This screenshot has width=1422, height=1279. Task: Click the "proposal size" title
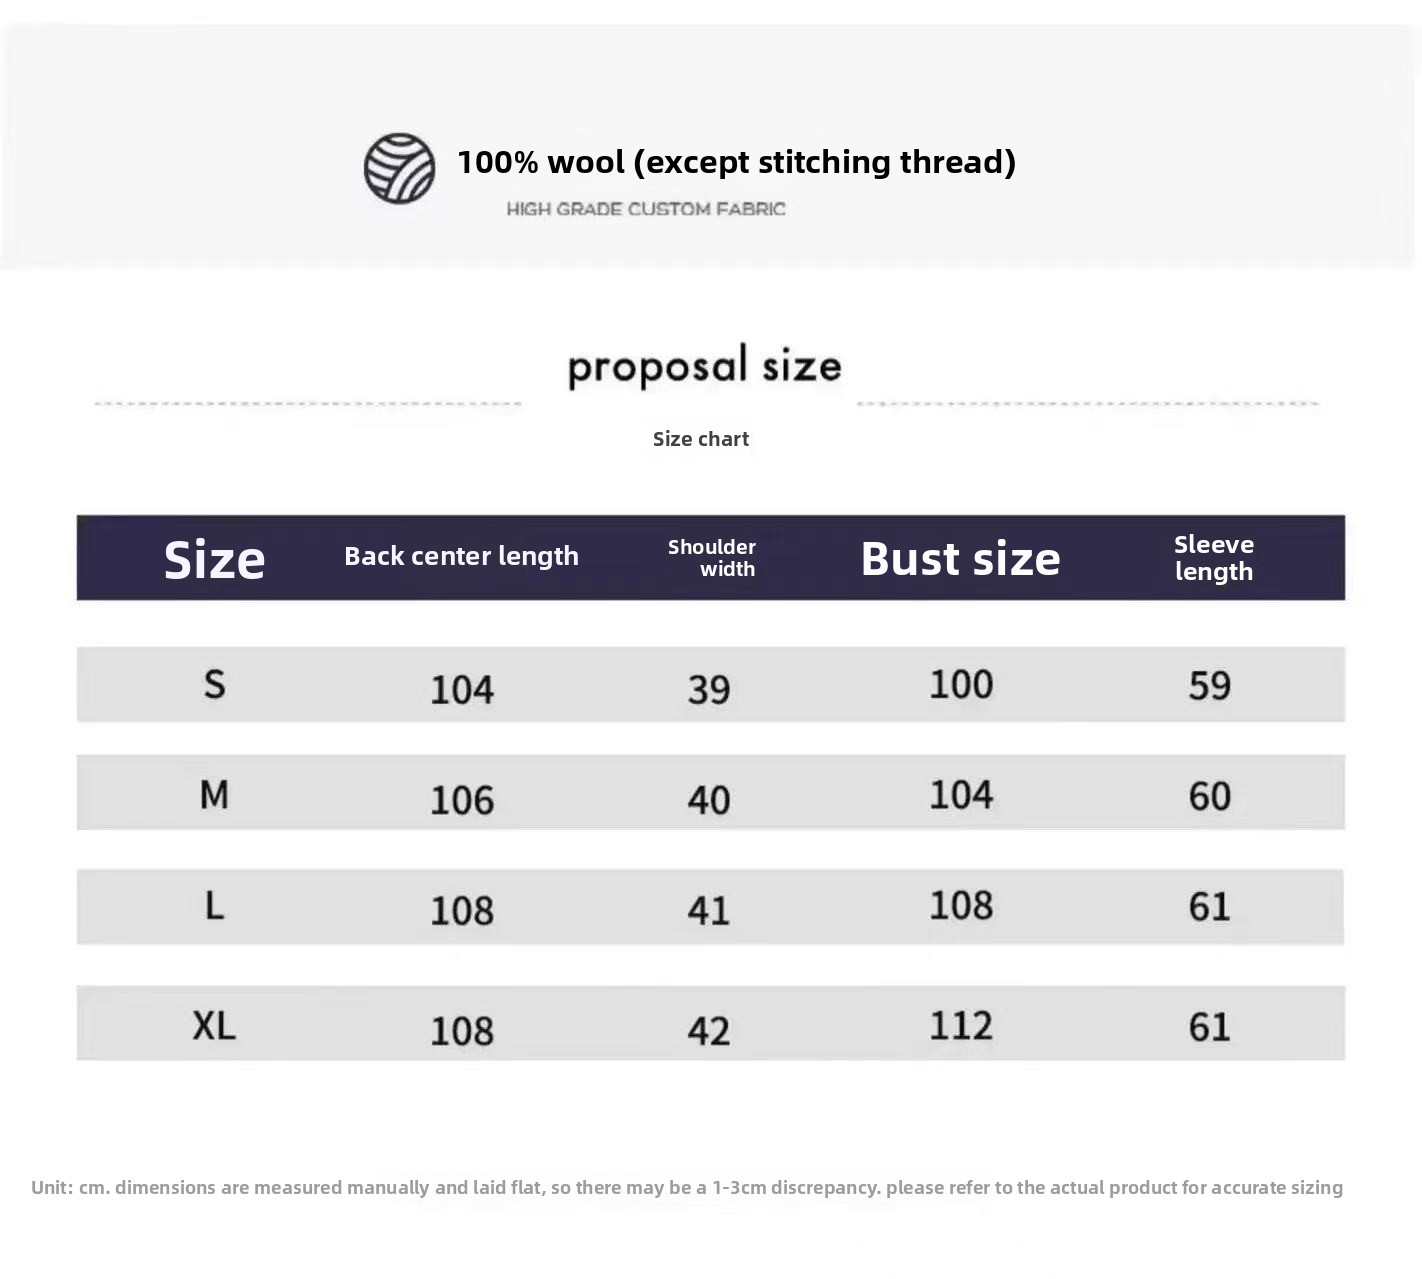point(705,366)
